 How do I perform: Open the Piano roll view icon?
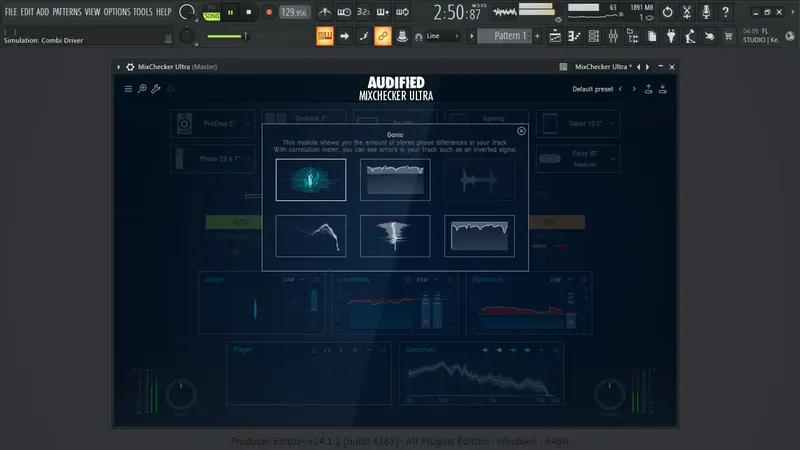coord(574,36)
